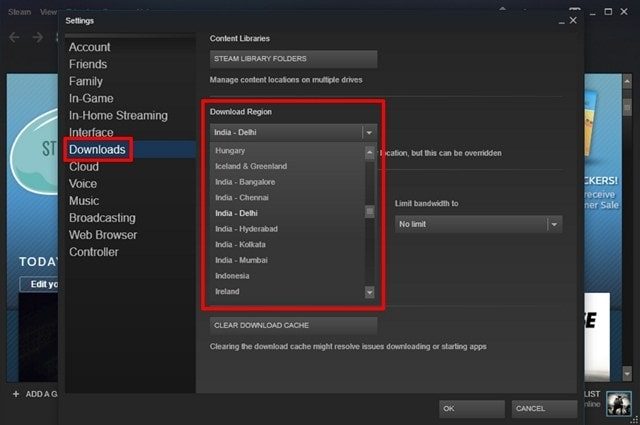Click the Steam Library Folders button
Screen dimensions: 640x425
coord(293,59)
